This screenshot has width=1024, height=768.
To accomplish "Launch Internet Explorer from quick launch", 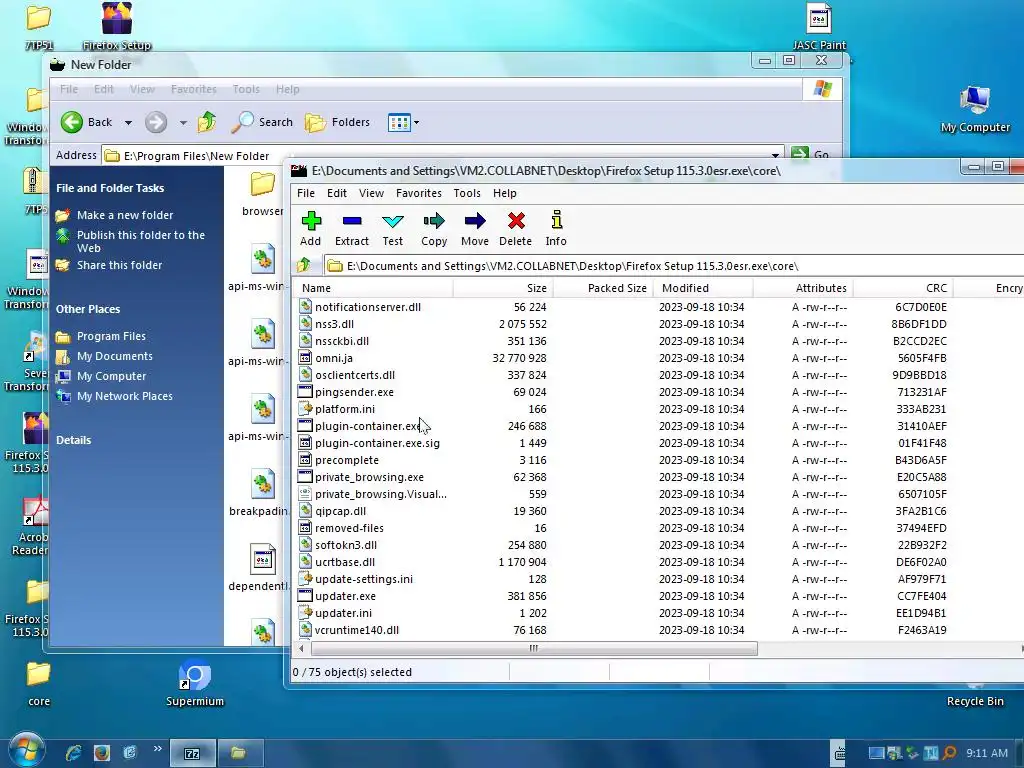I will tap(73, 753).
